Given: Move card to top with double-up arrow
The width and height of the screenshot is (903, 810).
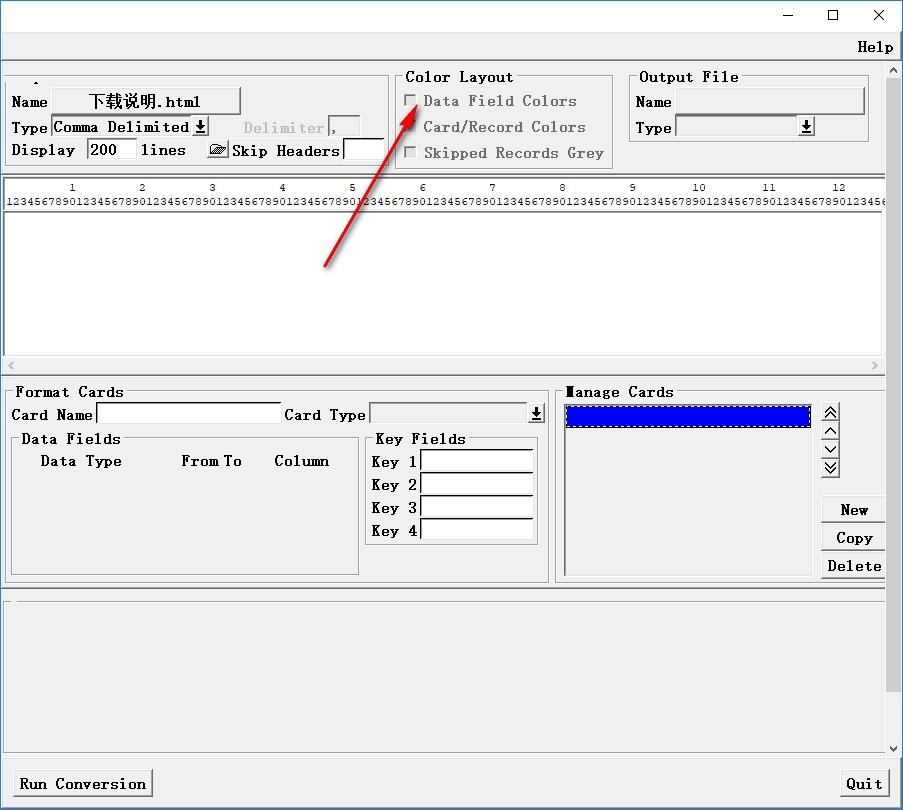Looking at the screenshot, I should pyautogui.click(x=830, y=413).
